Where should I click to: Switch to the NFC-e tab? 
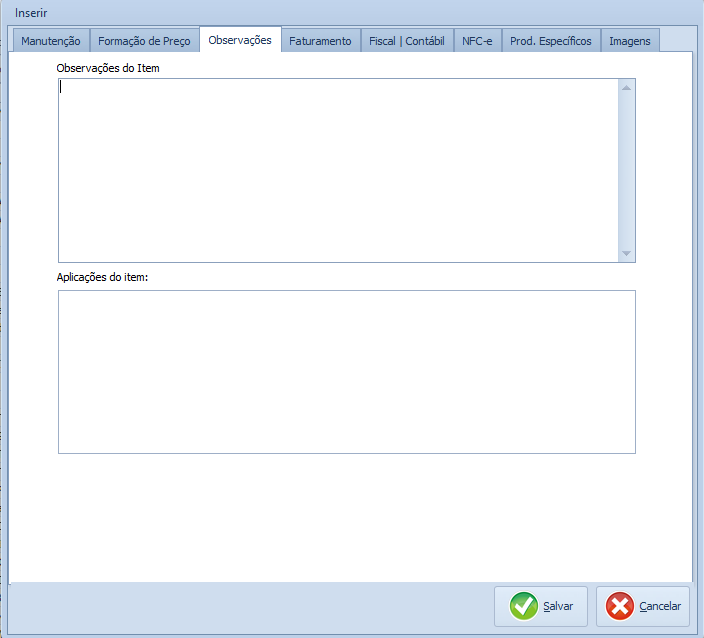tap(477, 41)
